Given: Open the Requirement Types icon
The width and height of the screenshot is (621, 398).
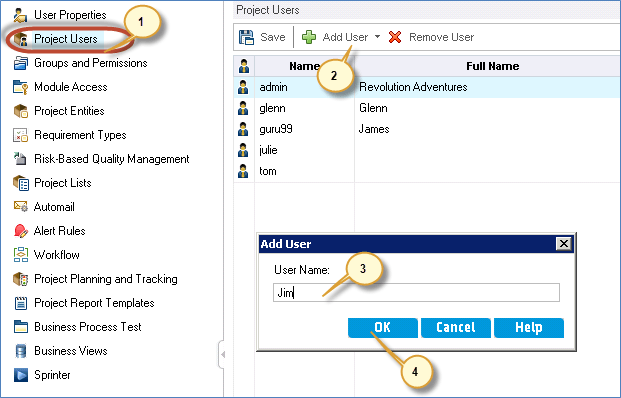Looking at the screenshot, I should (x=21, y=135).
